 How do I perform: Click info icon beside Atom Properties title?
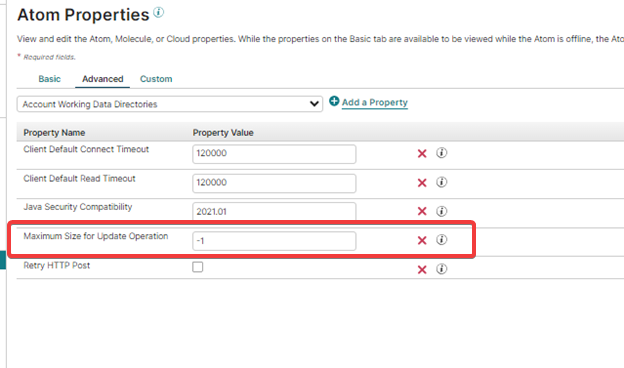[x=158, y=12]
